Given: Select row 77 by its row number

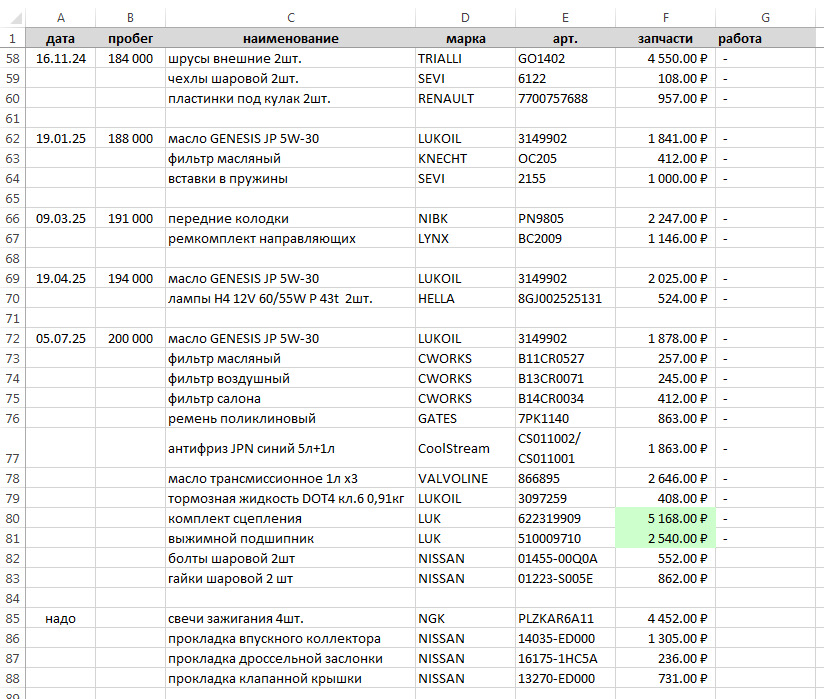Looking at the screenshot, I should tap(13, 448).
